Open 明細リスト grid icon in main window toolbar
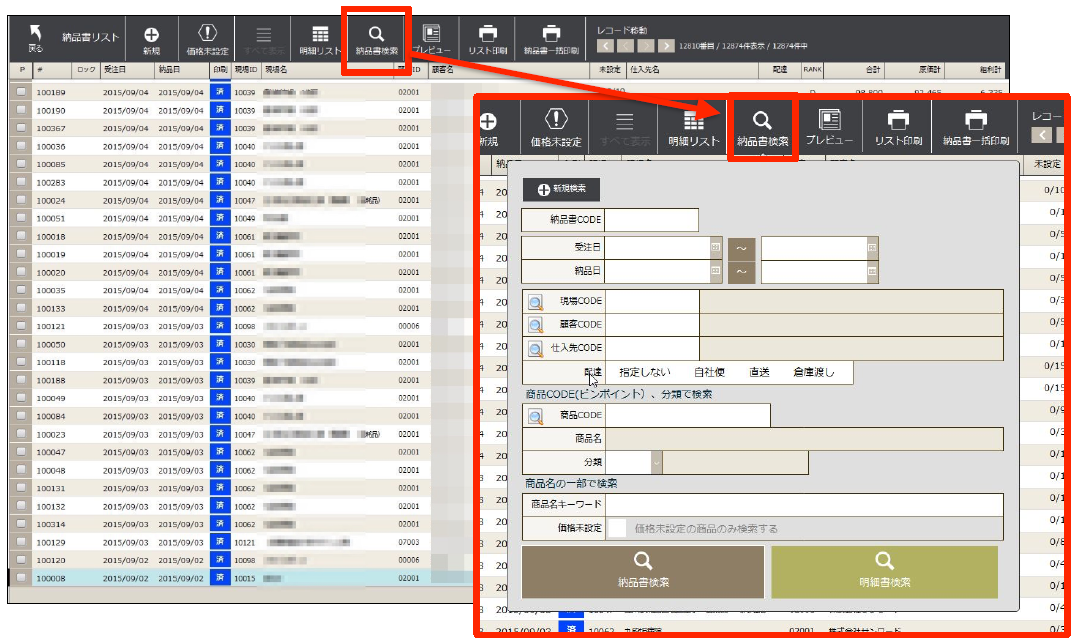Screen dimensions: 1080x644 tap(320, 35)
